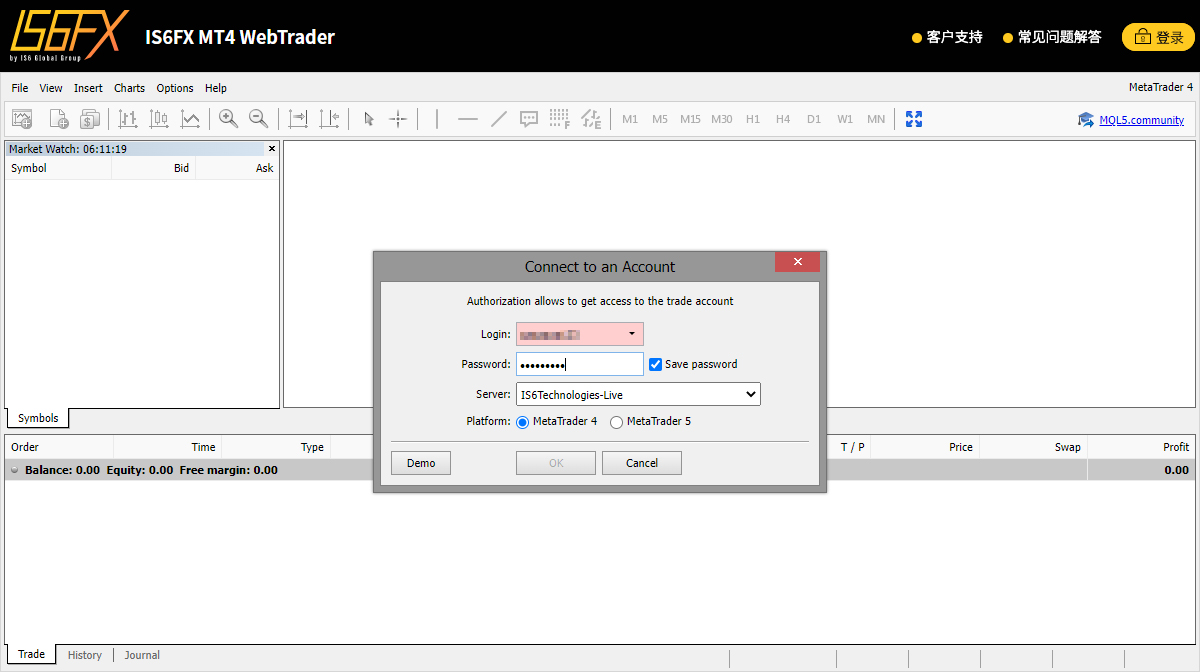1200x672 pixels.
Task: Open the File menu
Action: tap(20, 88)
